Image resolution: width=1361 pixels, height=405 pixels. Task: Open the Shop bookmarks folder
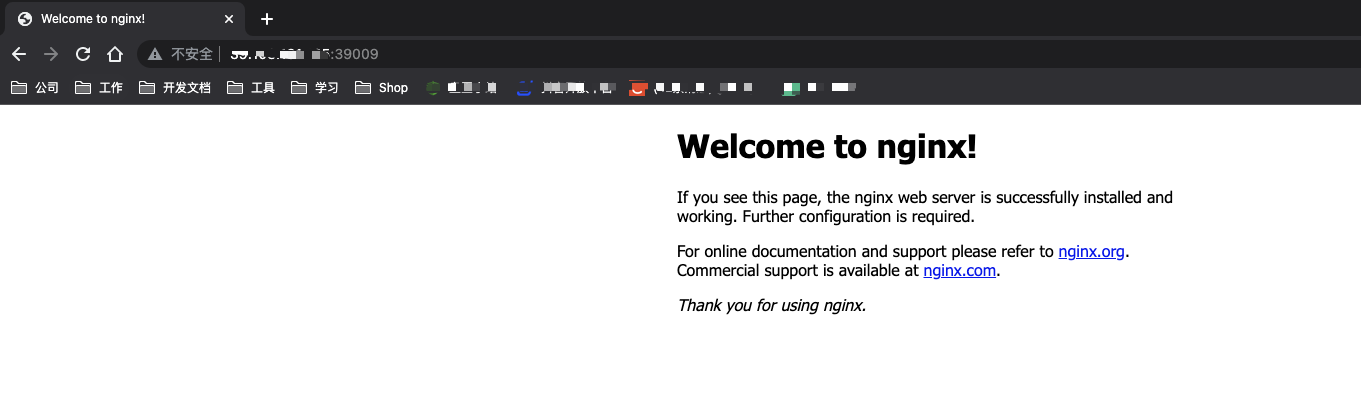[x=382, y=88]
